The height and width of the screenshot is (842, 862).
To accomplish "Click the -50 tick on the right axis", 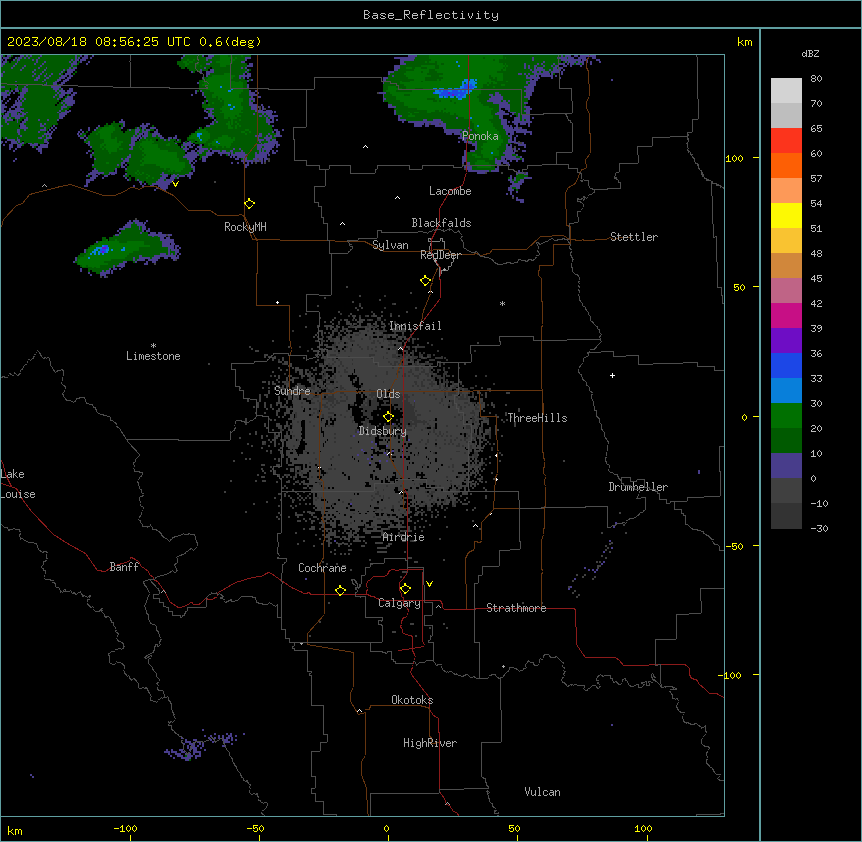I will coord(734,546).
